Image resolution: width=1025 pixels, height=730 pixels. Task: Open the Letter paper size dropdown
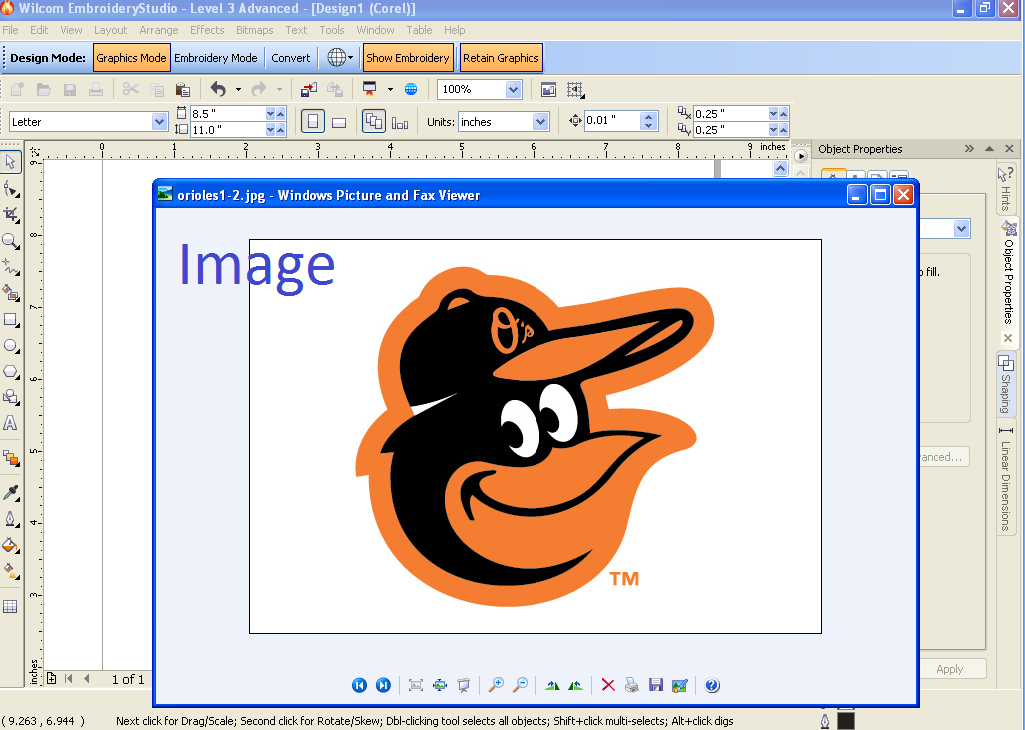tap(159, 122)
